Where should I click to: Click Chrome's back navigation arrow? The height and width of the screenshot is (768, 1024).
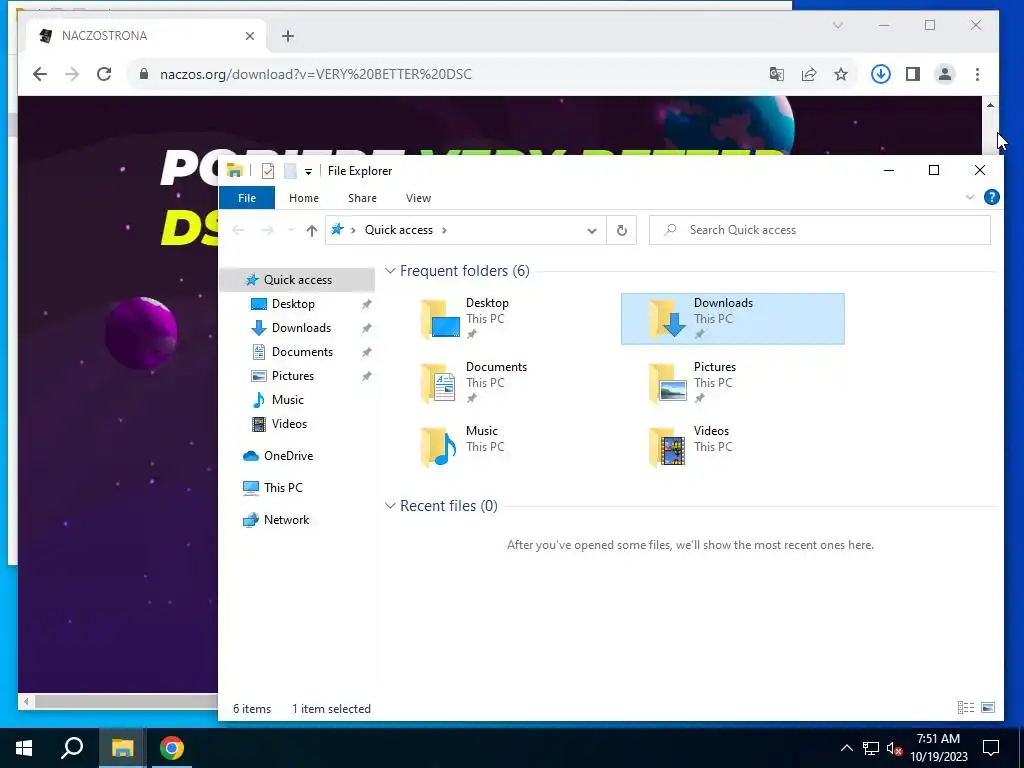tap(40, 74)
